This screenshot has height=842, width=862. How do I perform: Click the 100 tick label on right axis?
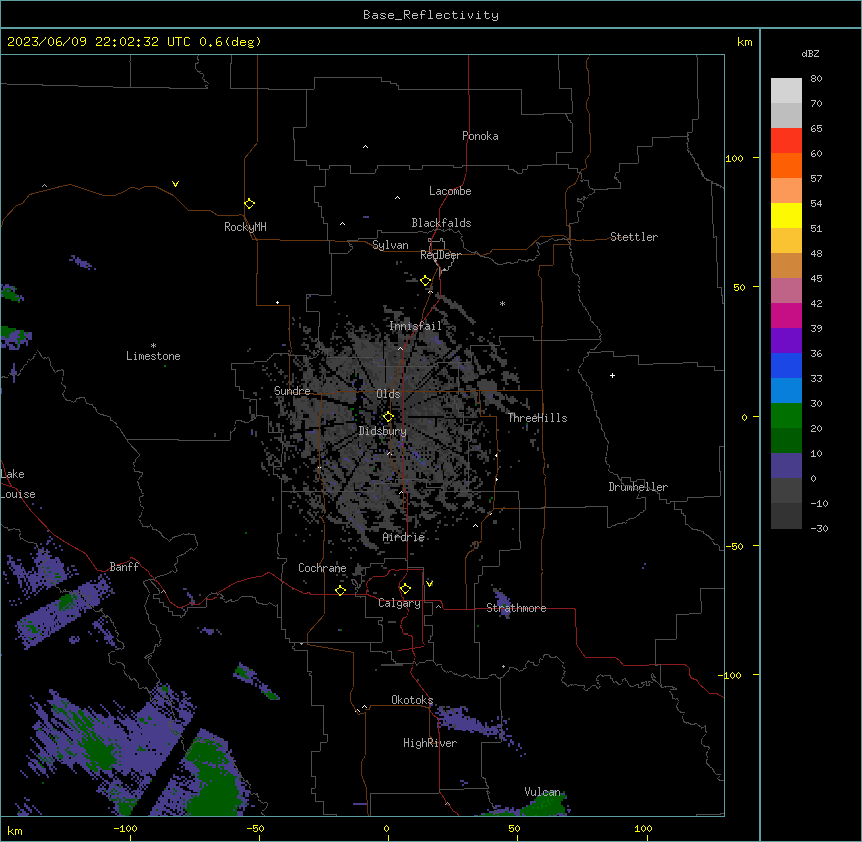tap(734, 158)
